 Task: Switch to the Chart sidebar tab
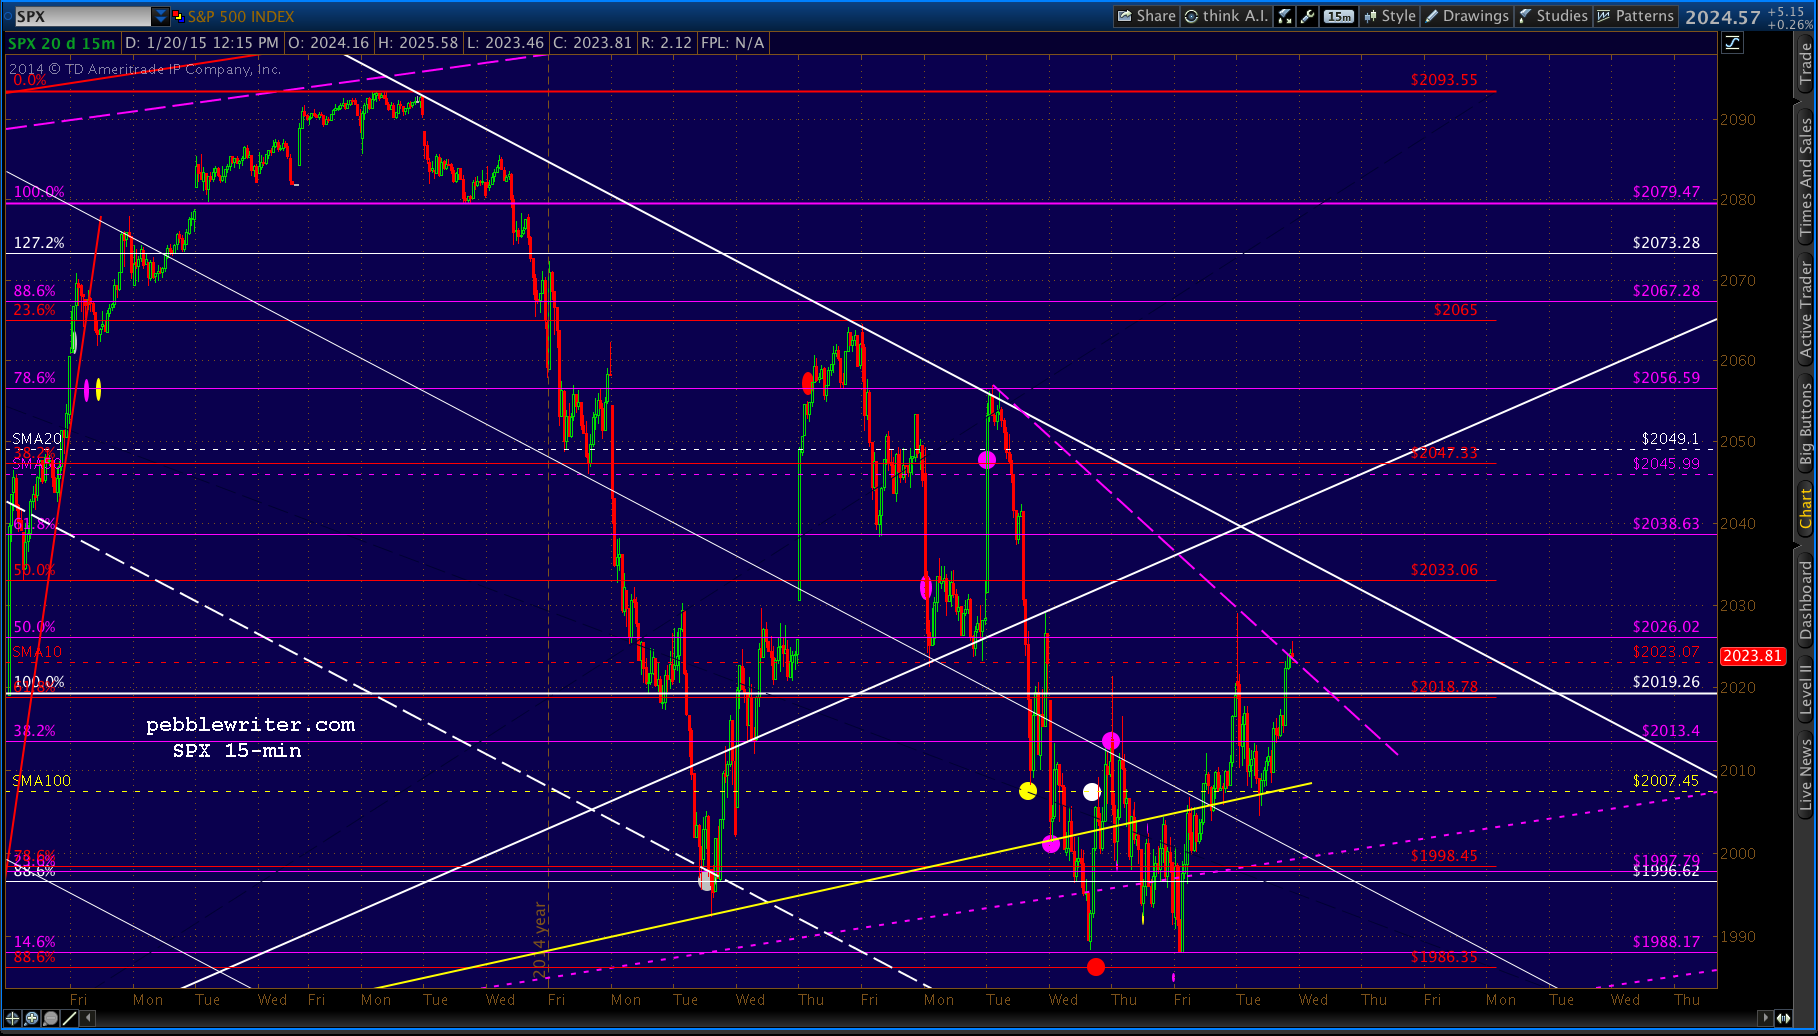1805,508
